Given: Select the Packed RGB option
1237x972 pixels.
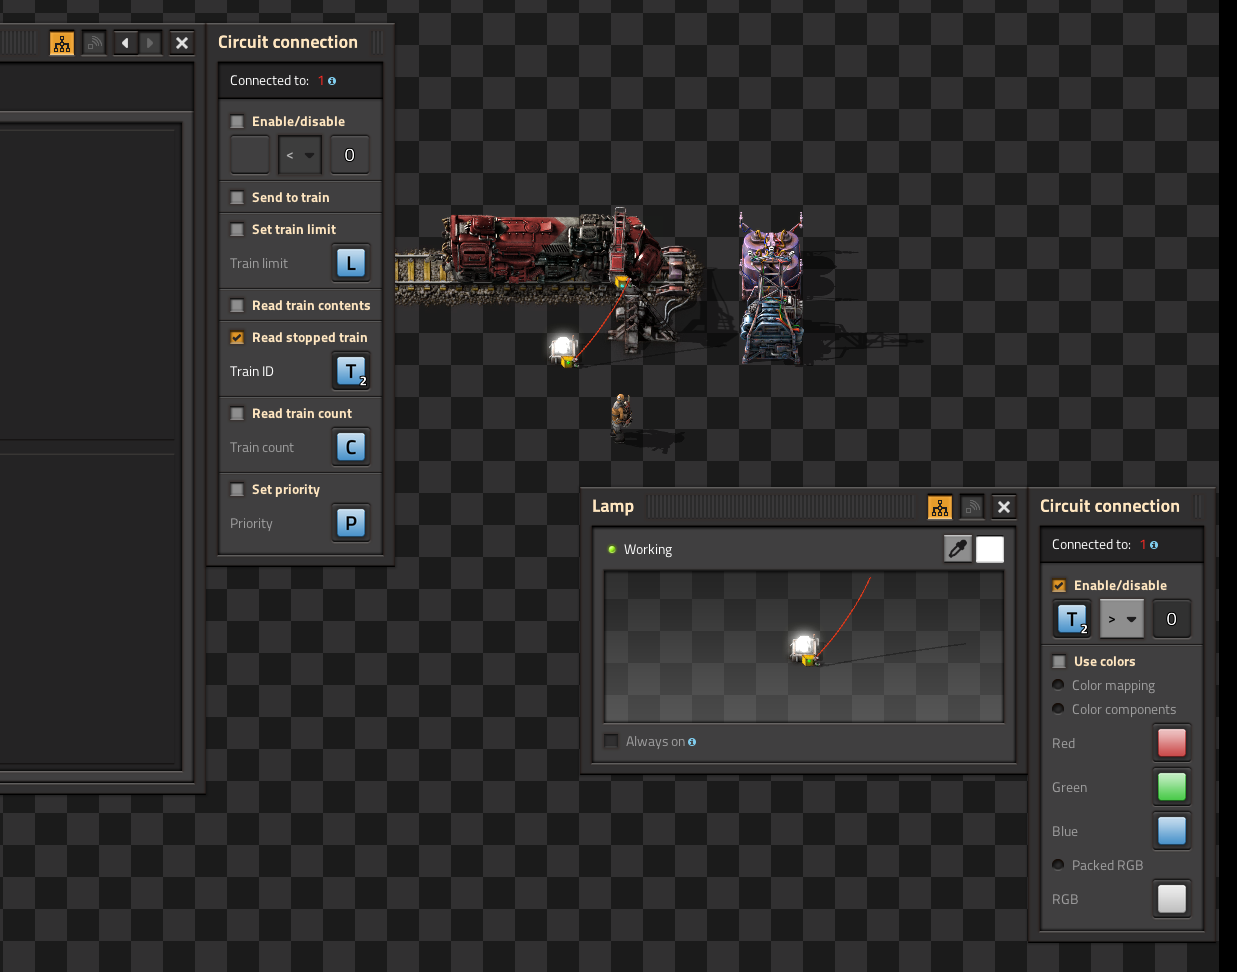Looking at the screenshot, I should pos(1058,865).
